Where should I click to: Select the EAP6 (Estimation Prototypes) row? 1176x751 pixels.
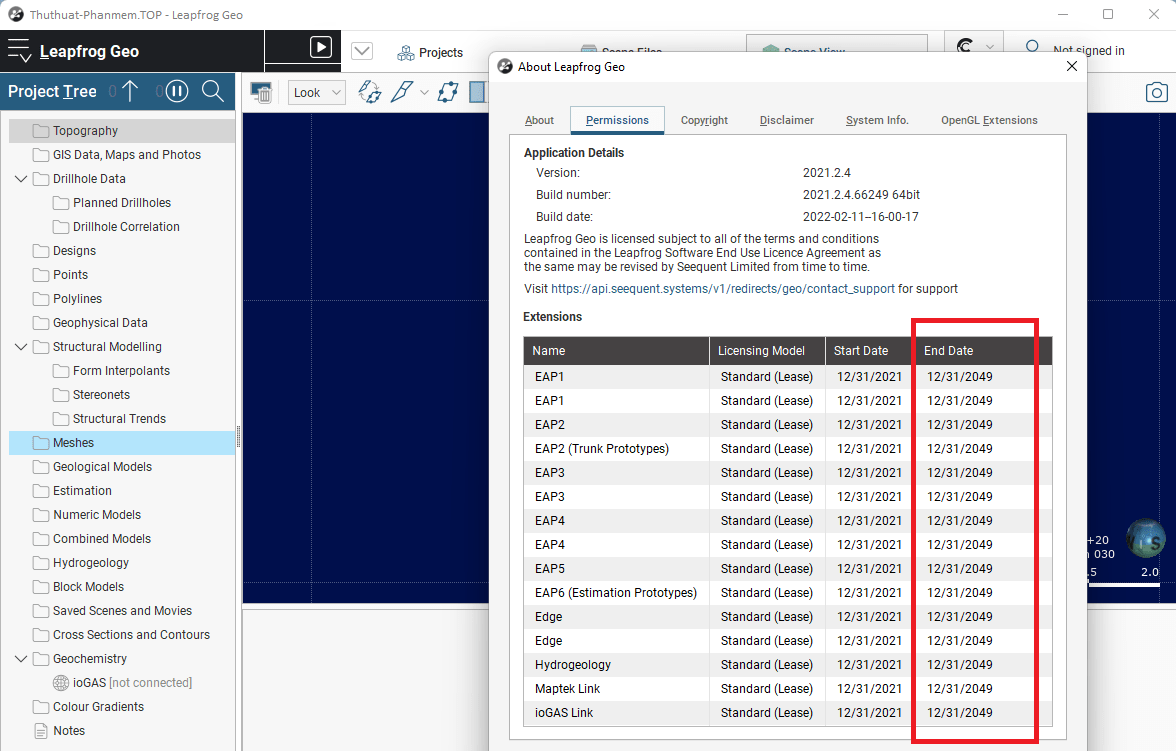pos(788,593)
